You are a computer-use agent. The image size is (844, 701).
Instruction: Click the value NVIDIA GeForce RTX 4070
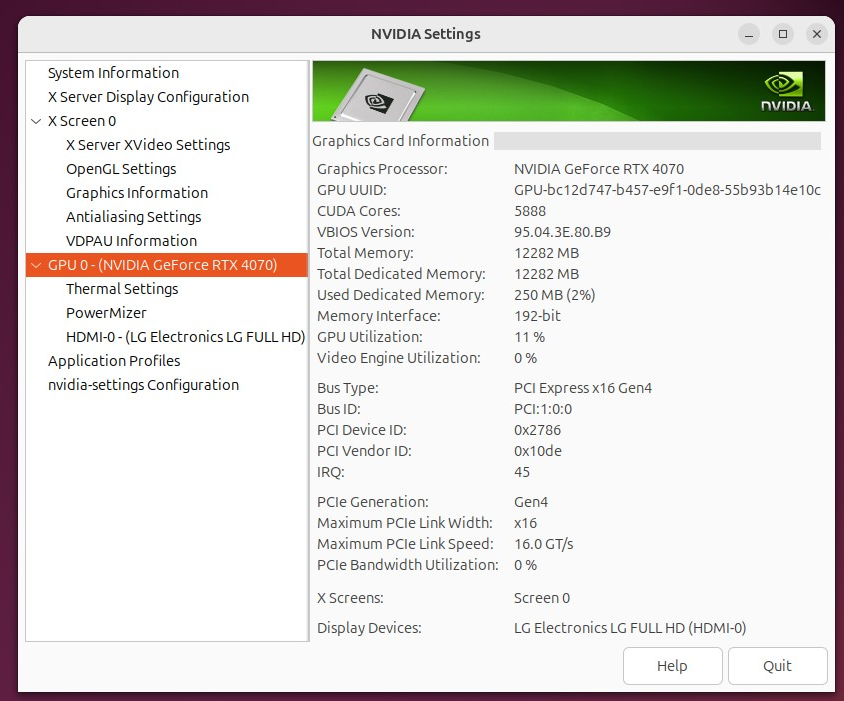point(599,169)
